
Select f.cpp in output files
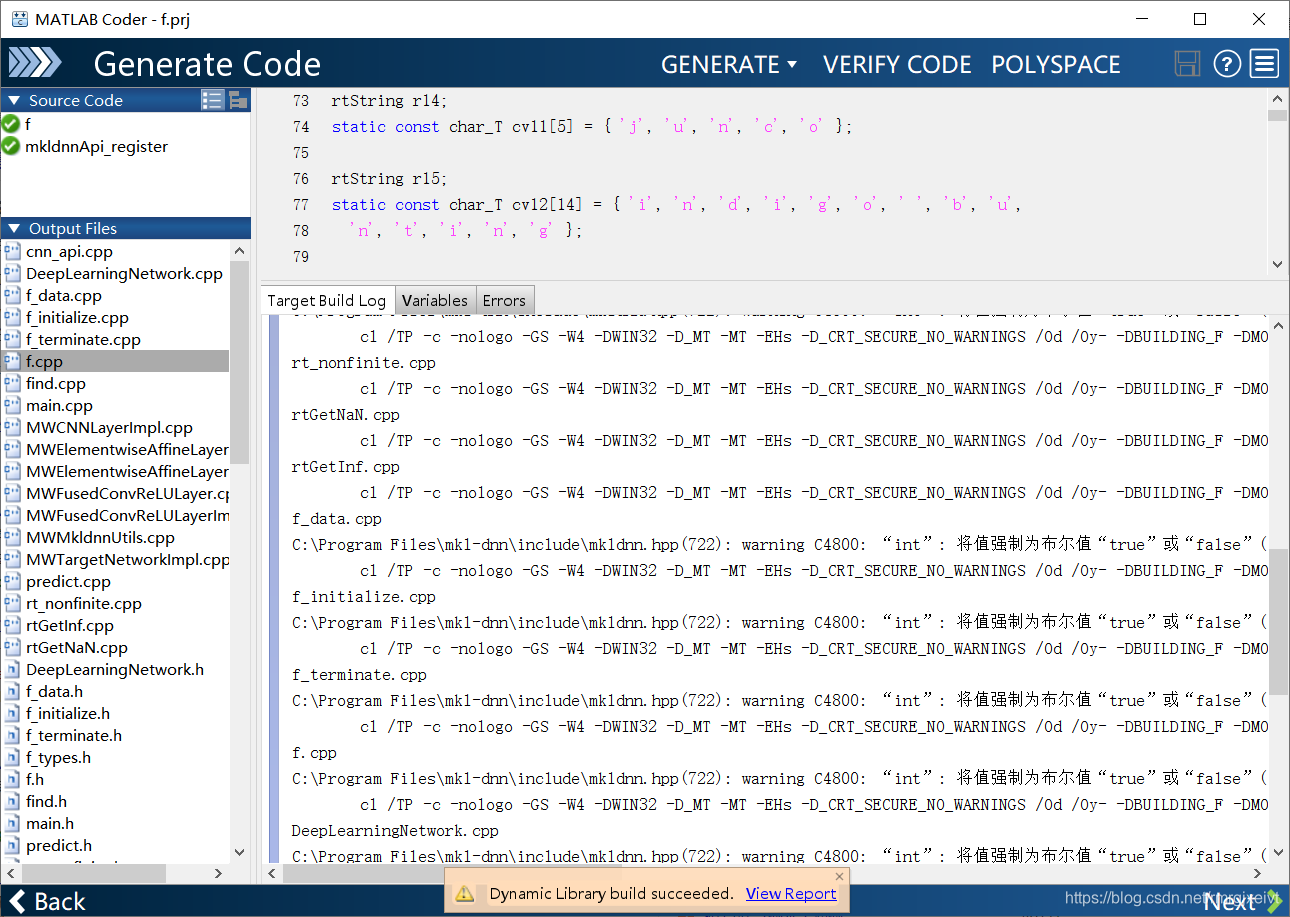[115, 361]
